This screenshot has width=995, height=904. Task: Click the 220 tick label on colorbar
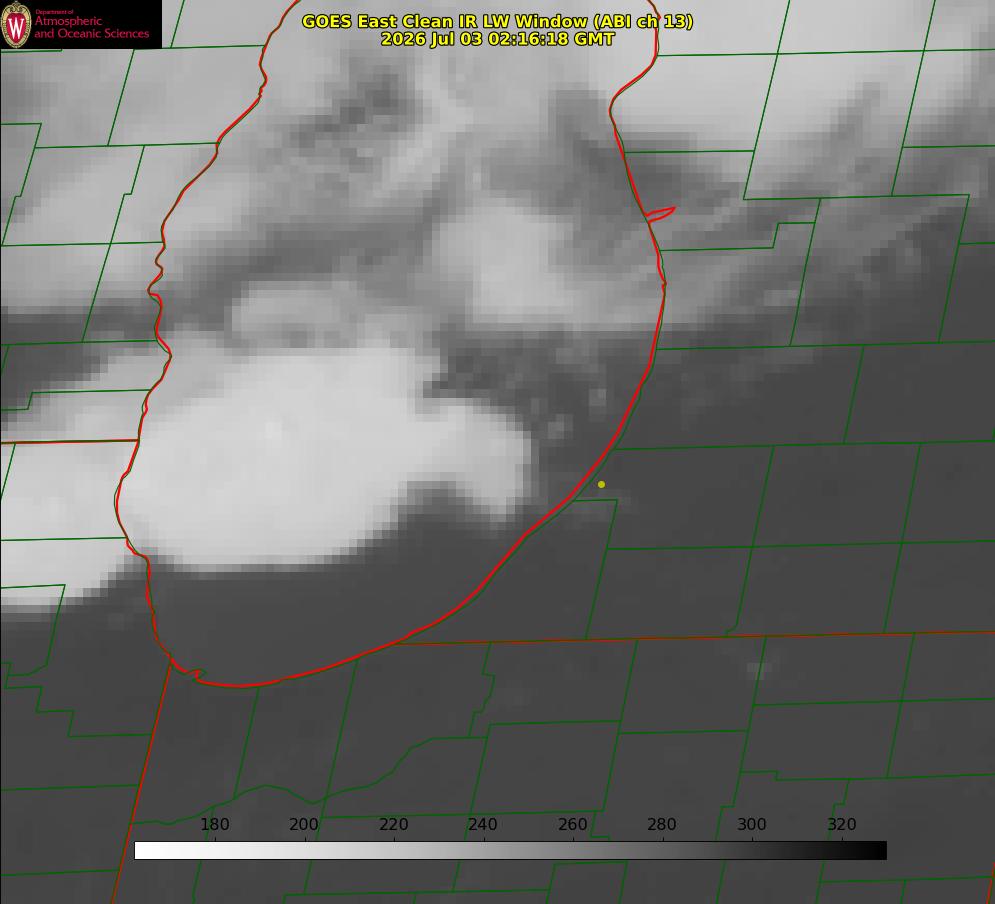tap(393, 824)
